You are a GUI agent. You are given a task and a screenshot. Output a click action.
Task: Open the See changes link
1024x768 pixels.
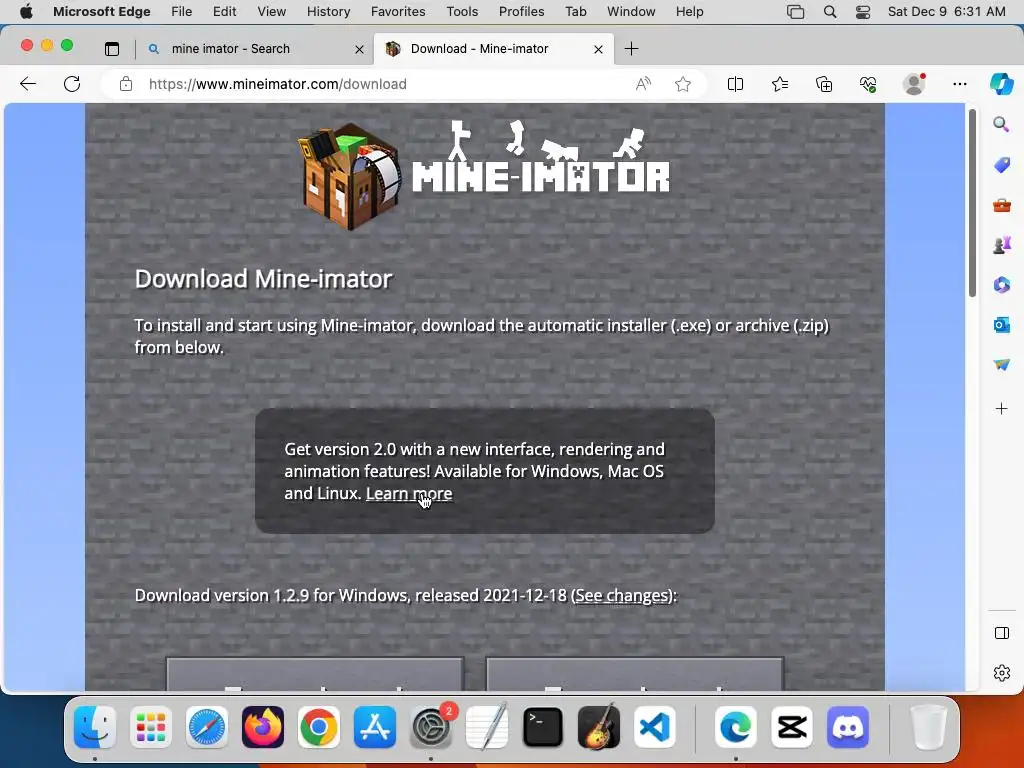click(624, 596)
